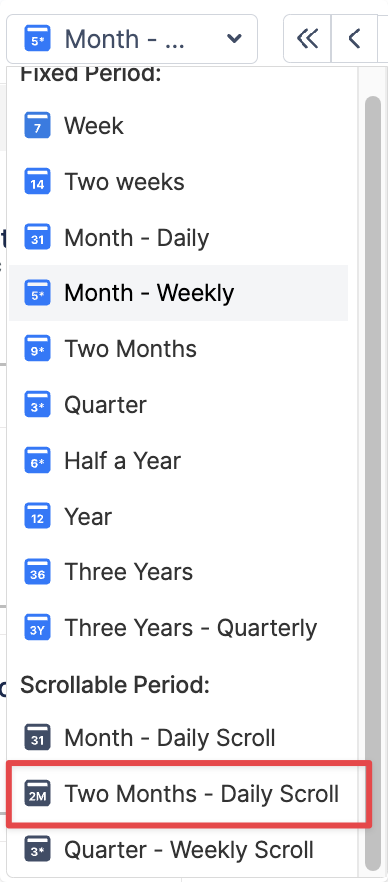Click the Year 12 calendar icon
The image size is (388, 882).
point(38,516)
